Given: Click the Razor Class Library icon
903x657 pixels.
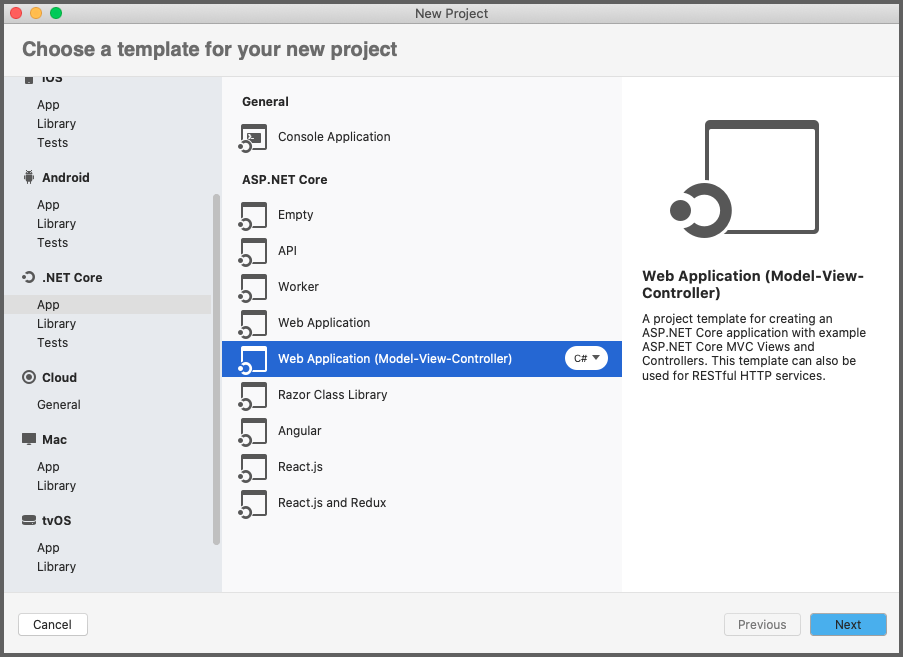Looking at the screenshot, I should (x=253, y=396).
